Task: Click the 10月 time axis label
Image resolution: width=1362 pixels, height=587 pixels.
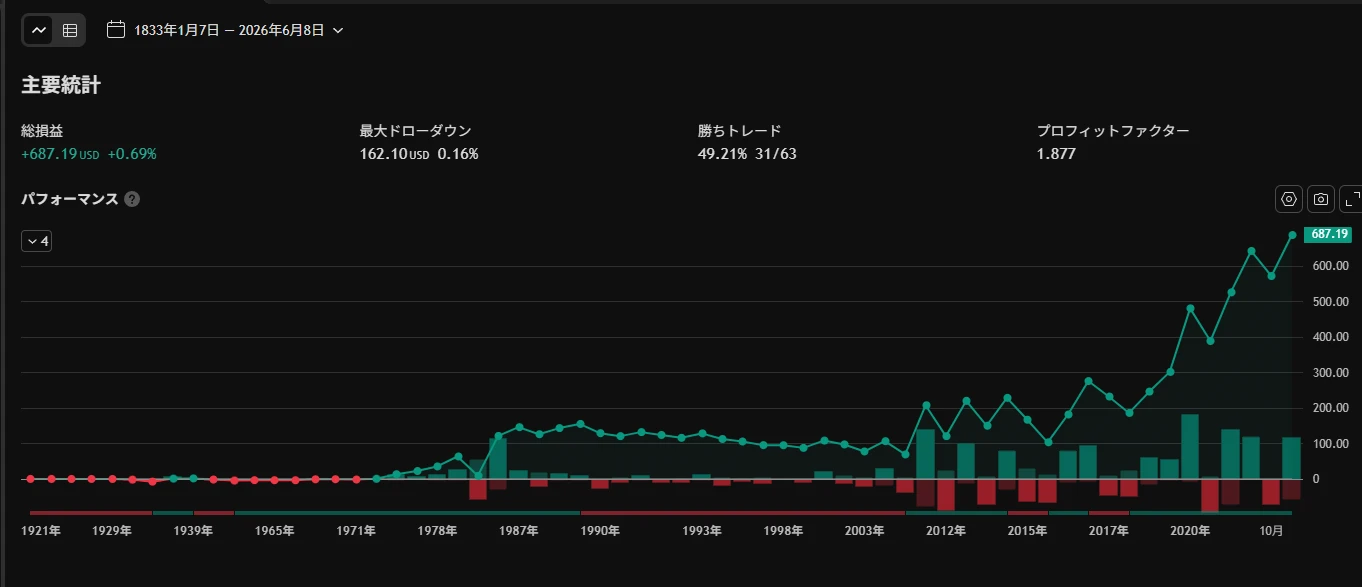Action: click(x=1272, y=531)
